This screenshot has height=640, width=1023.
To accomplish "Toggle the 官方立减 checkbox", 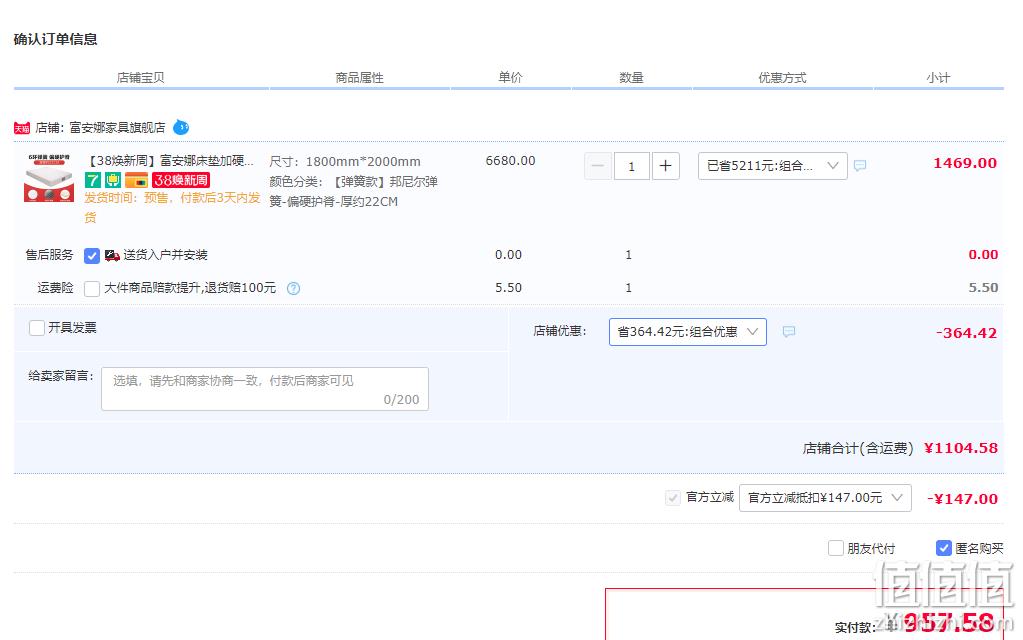I will click(x=673, y=498).
